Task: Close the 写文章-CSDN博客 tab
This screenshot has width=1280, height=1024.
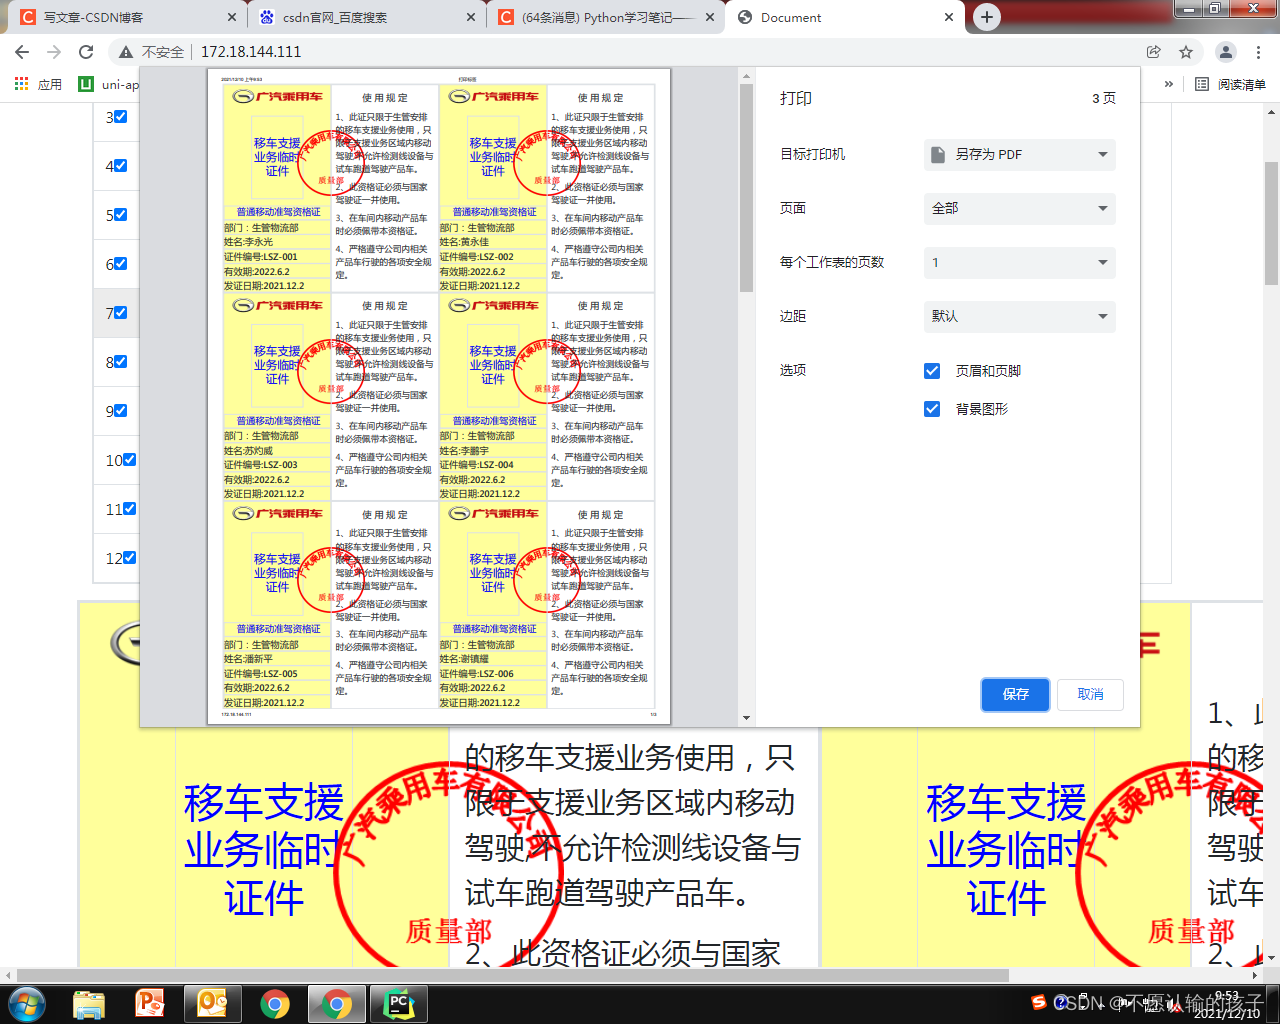Action: point(232,17)
